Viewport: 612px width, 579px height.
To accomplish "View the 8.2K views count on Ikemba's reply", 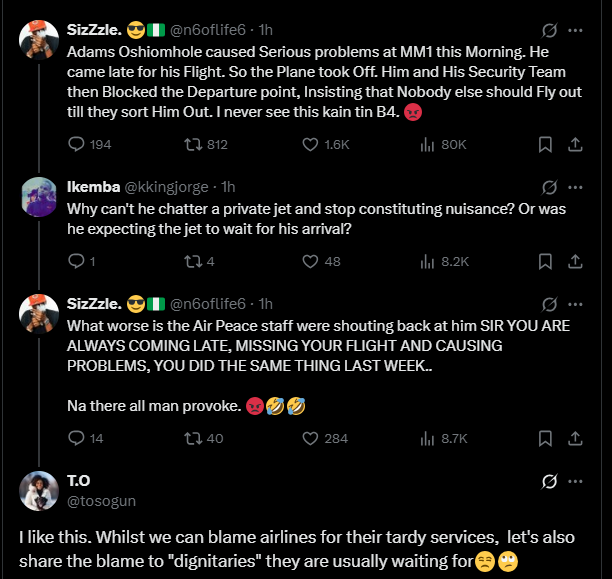I will click(x=445, y=261).
